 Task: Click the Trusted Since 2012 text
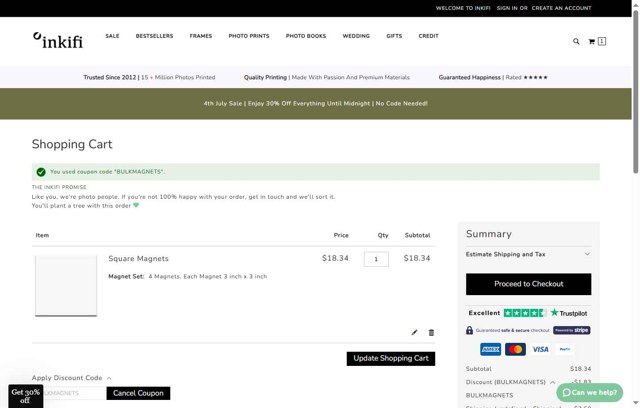coord(149,77)
